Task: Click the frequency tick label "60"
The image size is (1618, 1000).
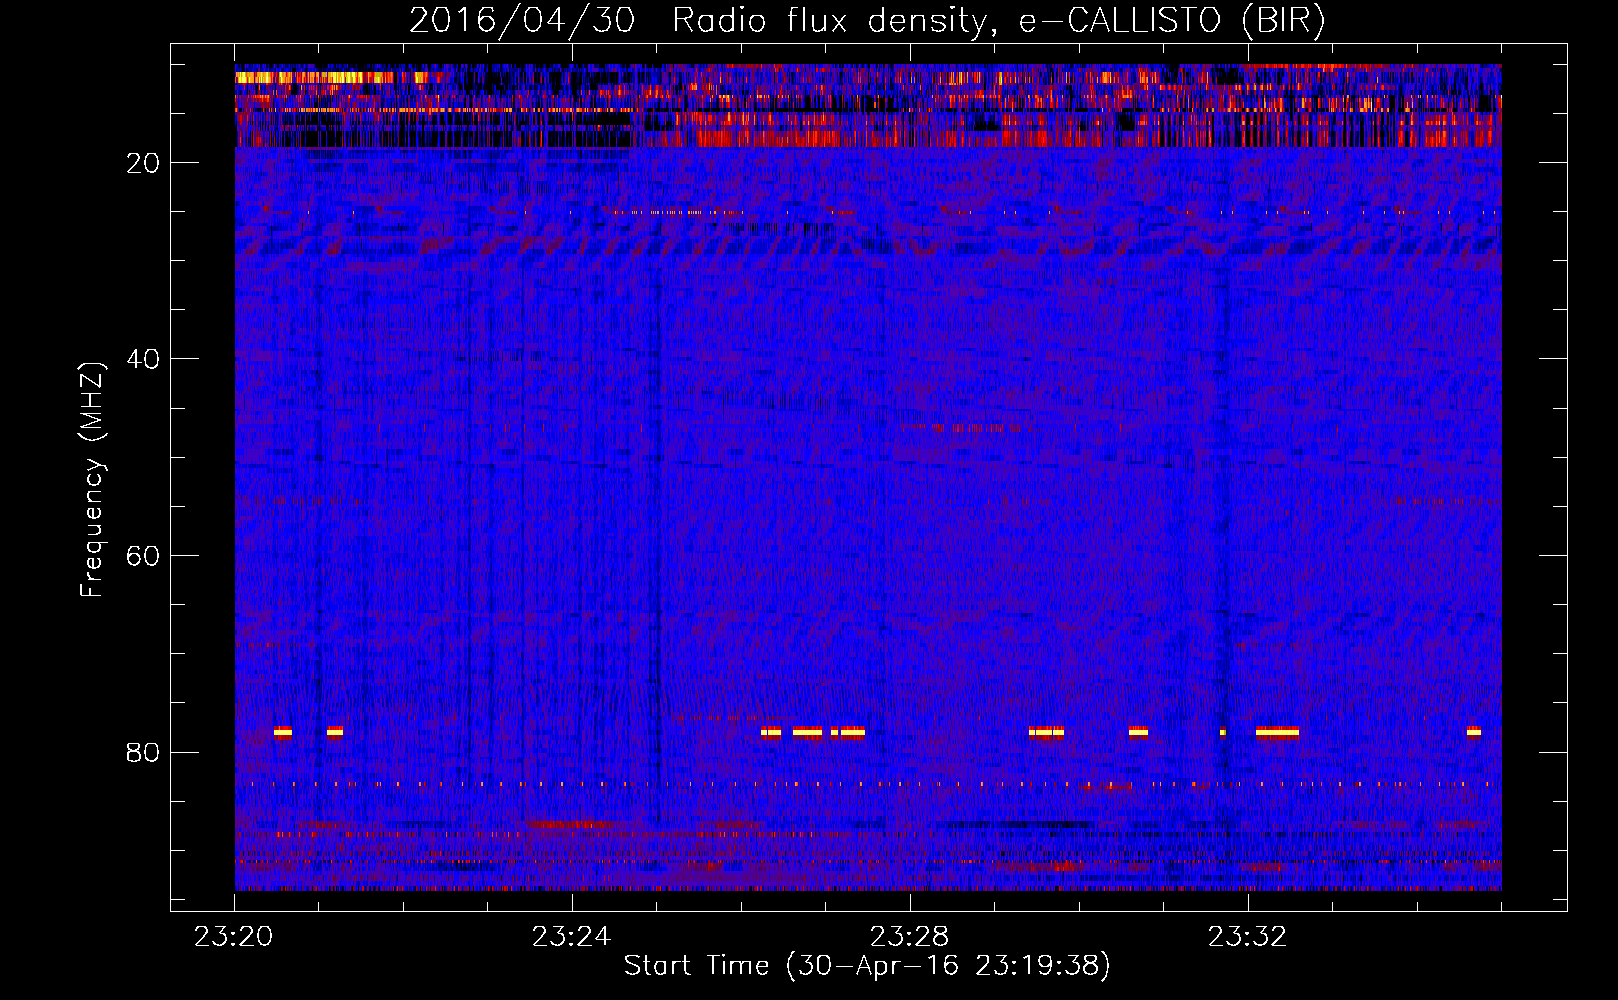Action: click(143, 556)
